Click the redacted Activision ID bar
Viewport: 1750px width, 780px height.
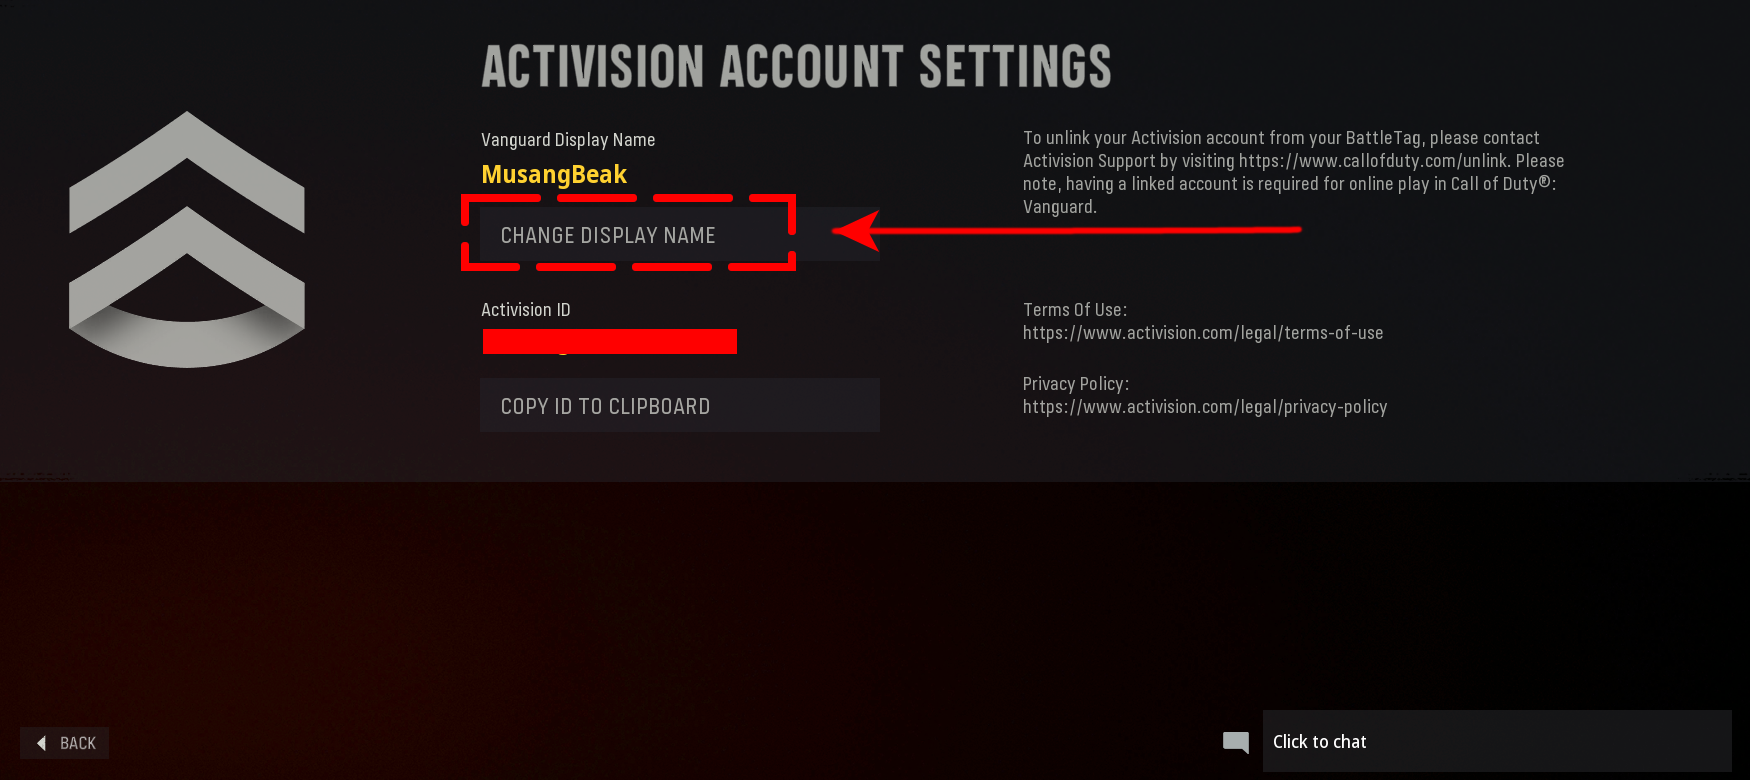coord(610,341)
